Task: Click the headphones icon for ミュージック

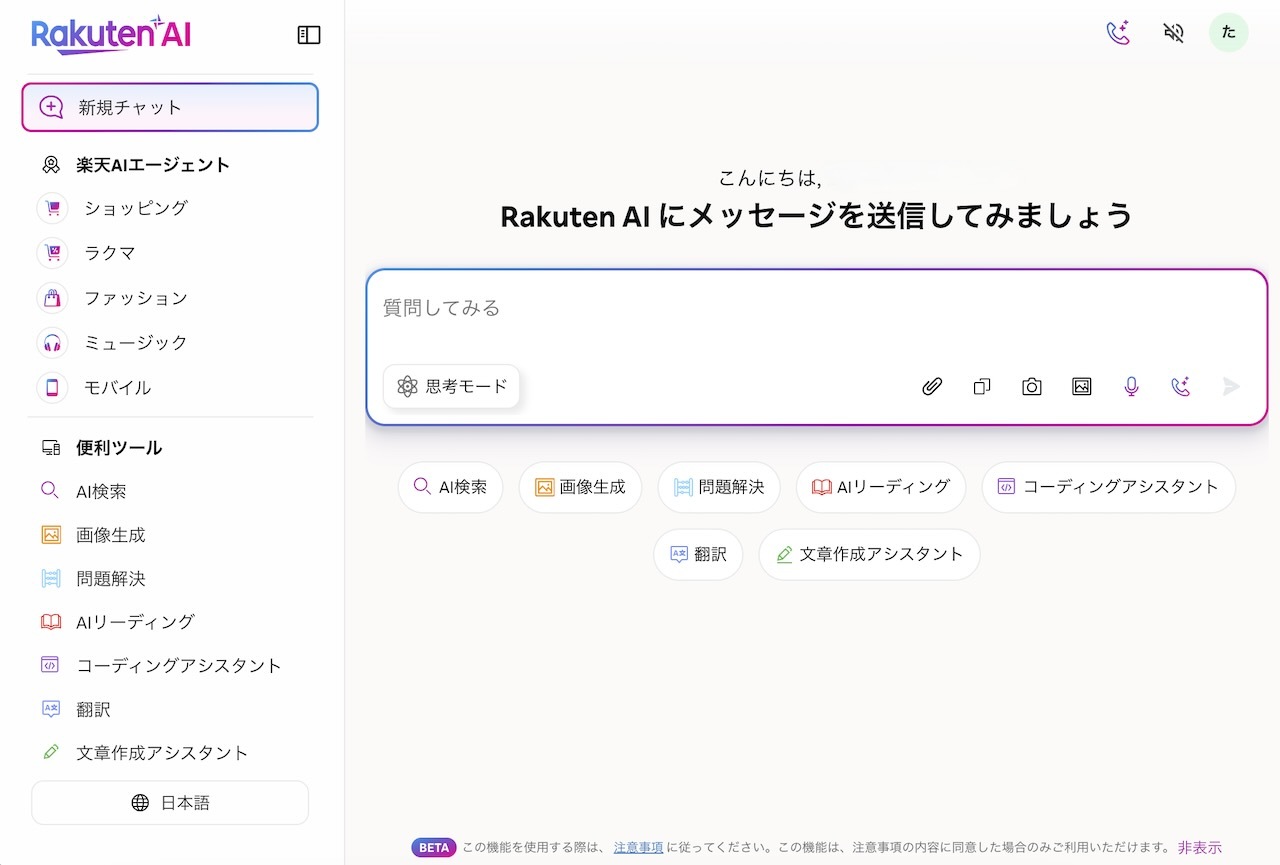Action: point(52,342)
